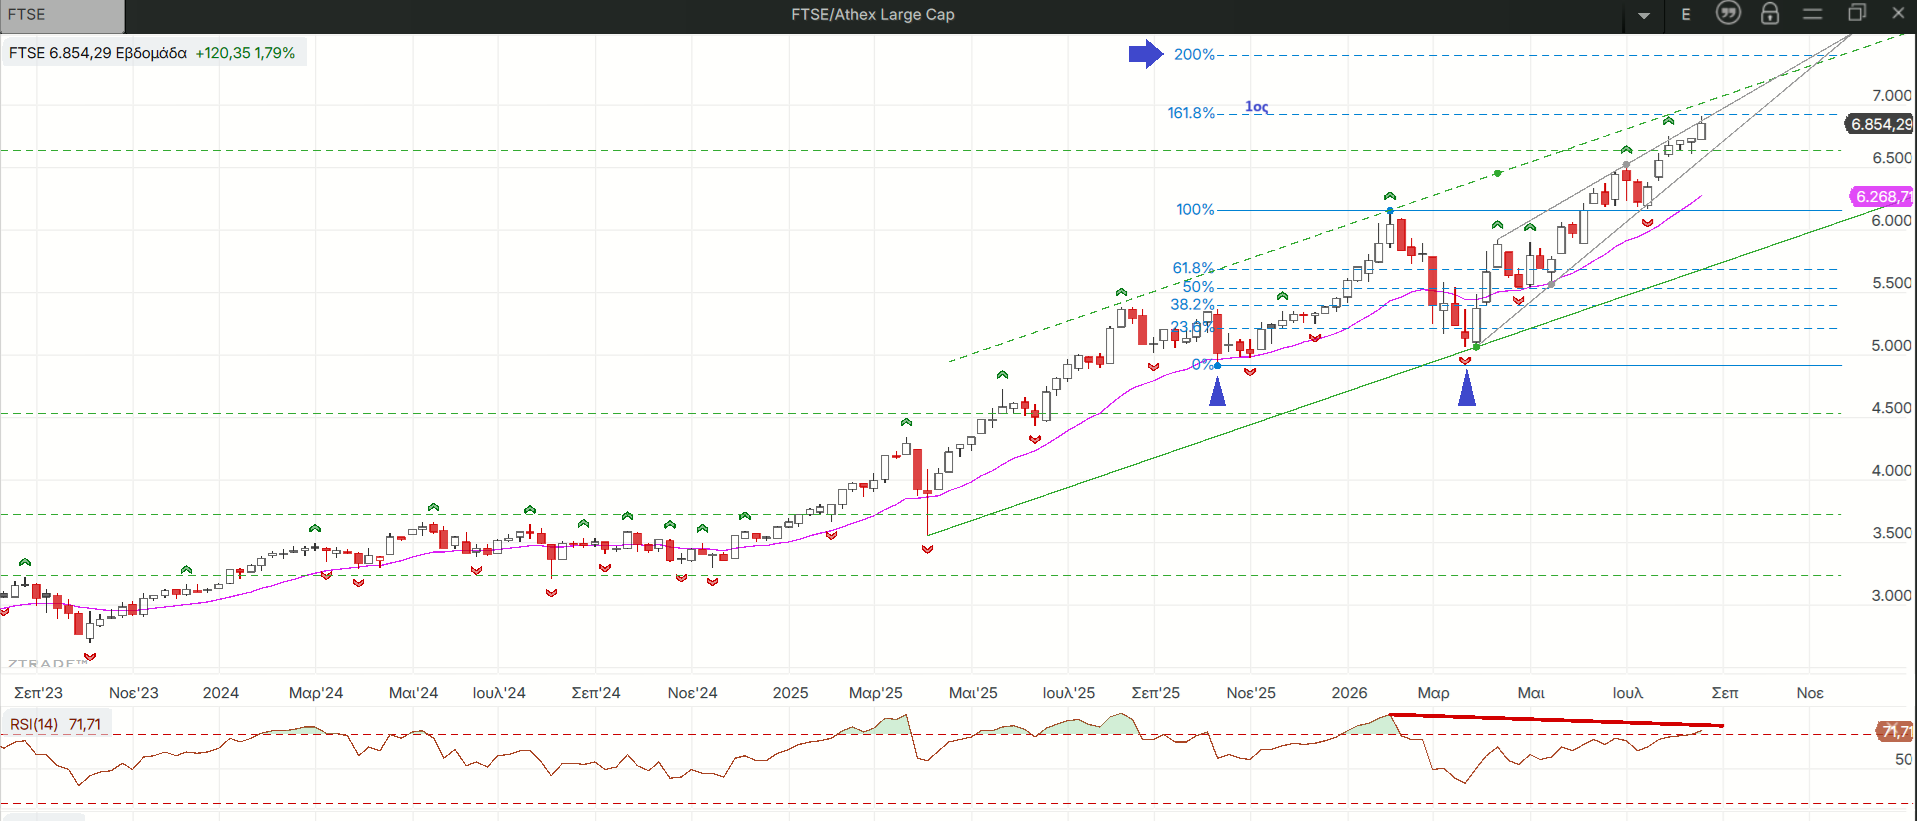The image size is (1917, 821).
Task: Click the 5.000 price axis label
Action: coord(1892,346)
